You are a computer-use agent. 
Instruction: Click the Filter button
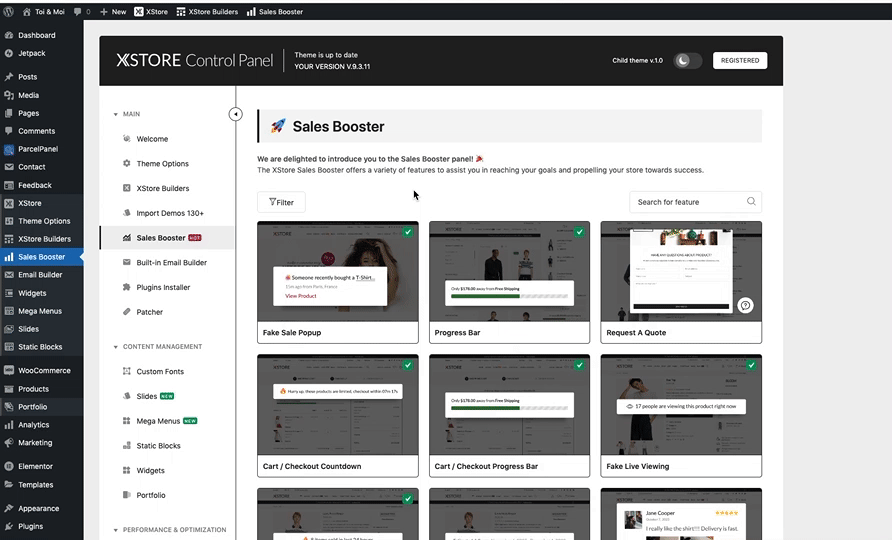pos(281,202)
